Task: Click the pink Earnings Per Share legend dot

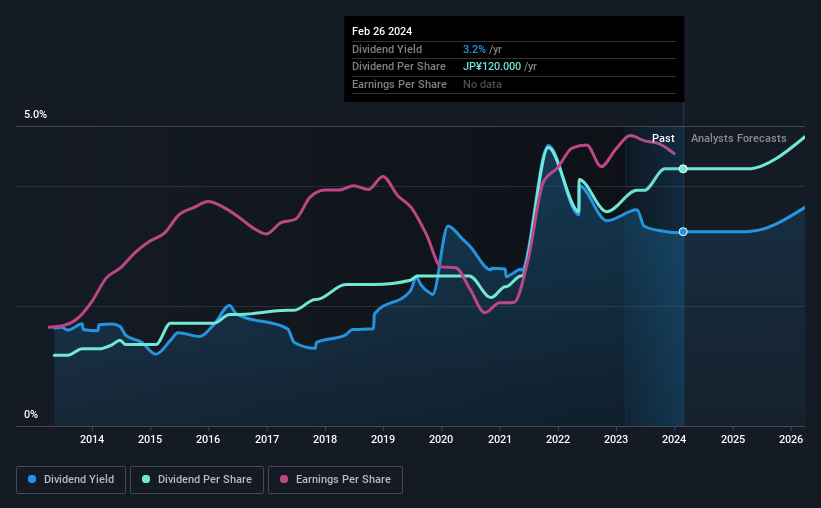Action: (284, 479)
